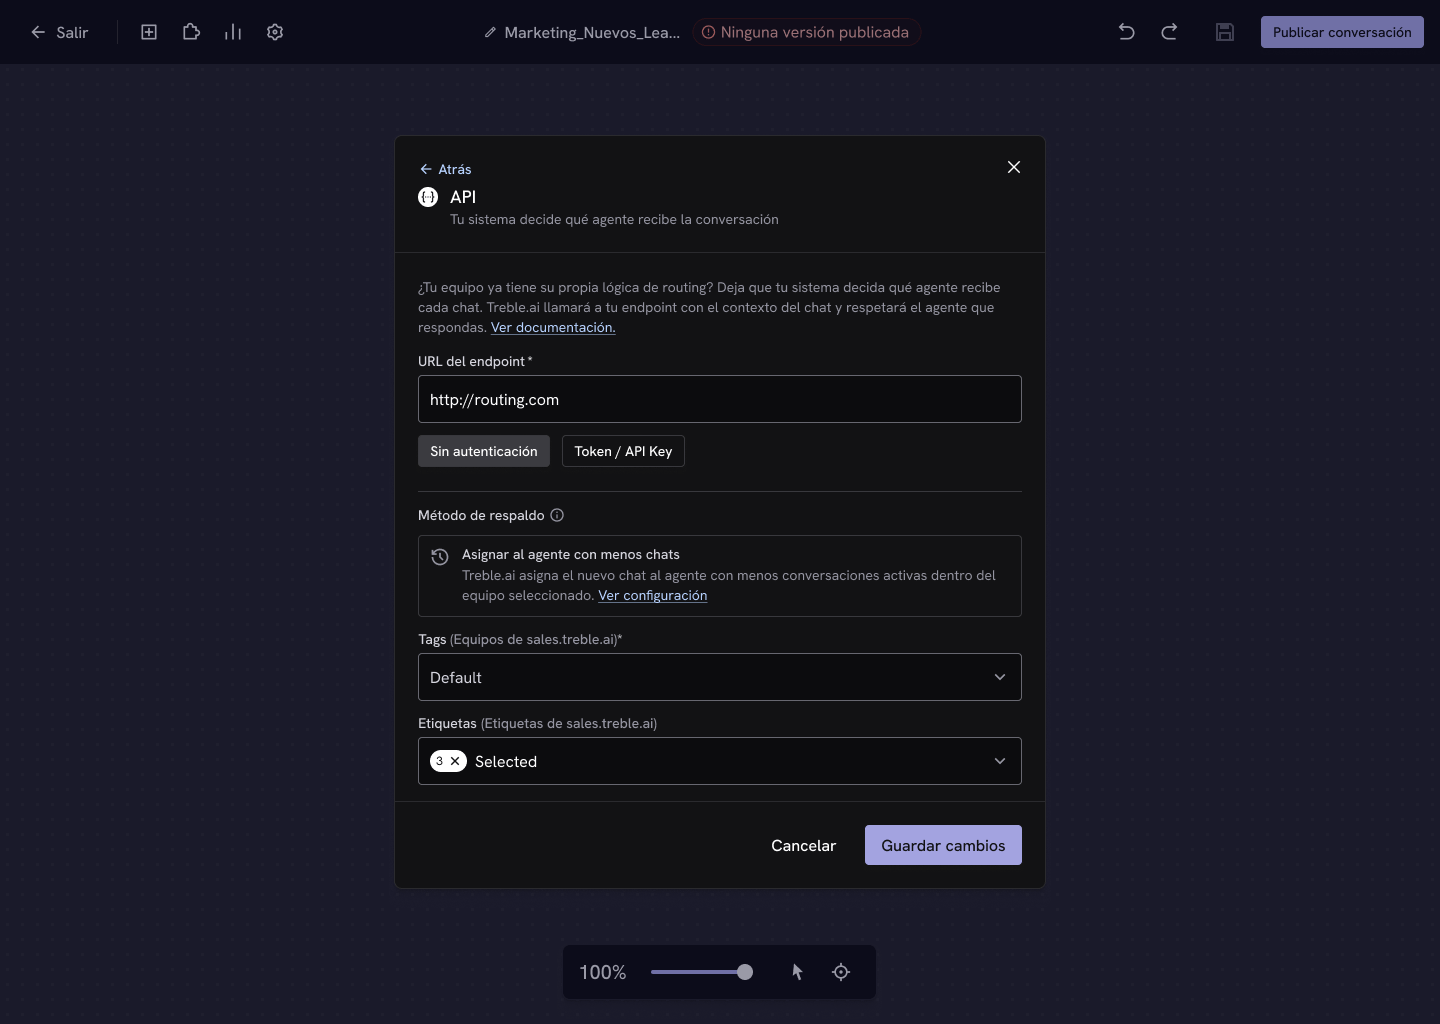Open the bar chart analytics icon
Image resolution: width=1440 pixels, height=1024 pixels.
(x=233, y=32)
